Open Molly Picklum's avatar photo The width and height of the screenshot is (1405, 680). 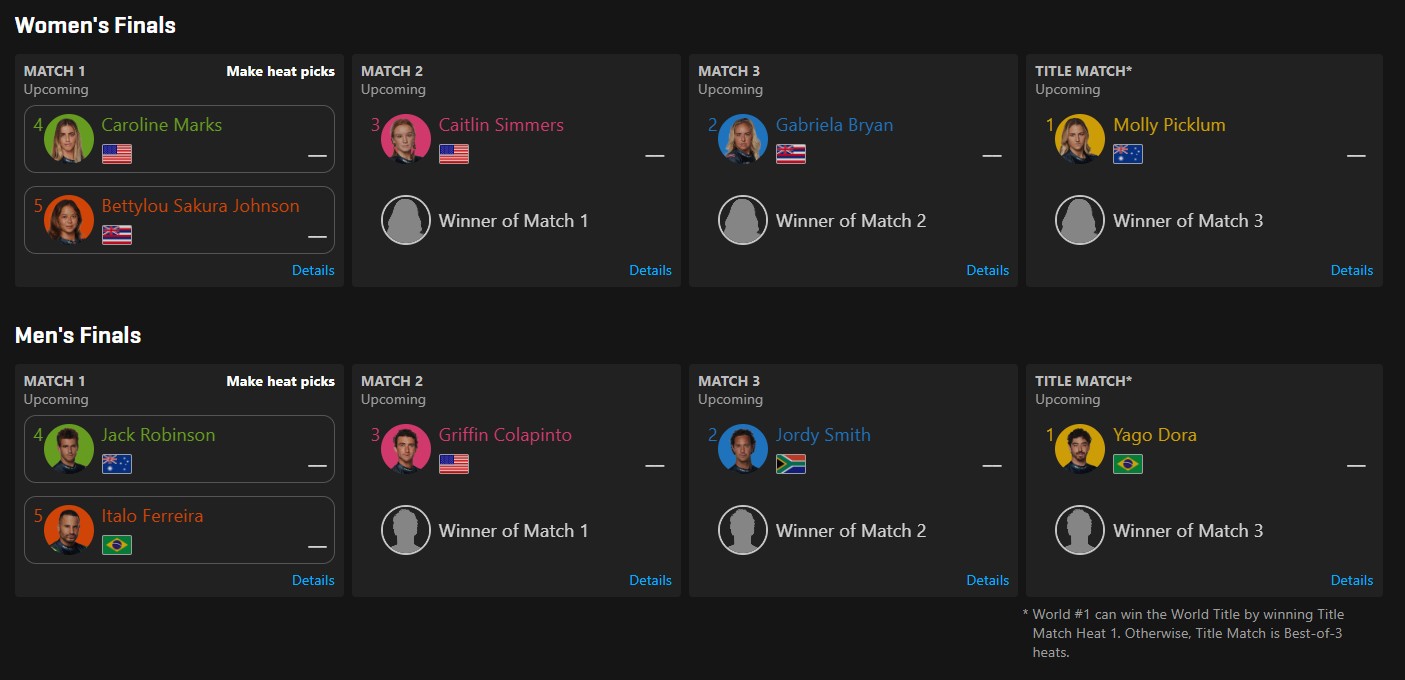[x=1080, y=139]
